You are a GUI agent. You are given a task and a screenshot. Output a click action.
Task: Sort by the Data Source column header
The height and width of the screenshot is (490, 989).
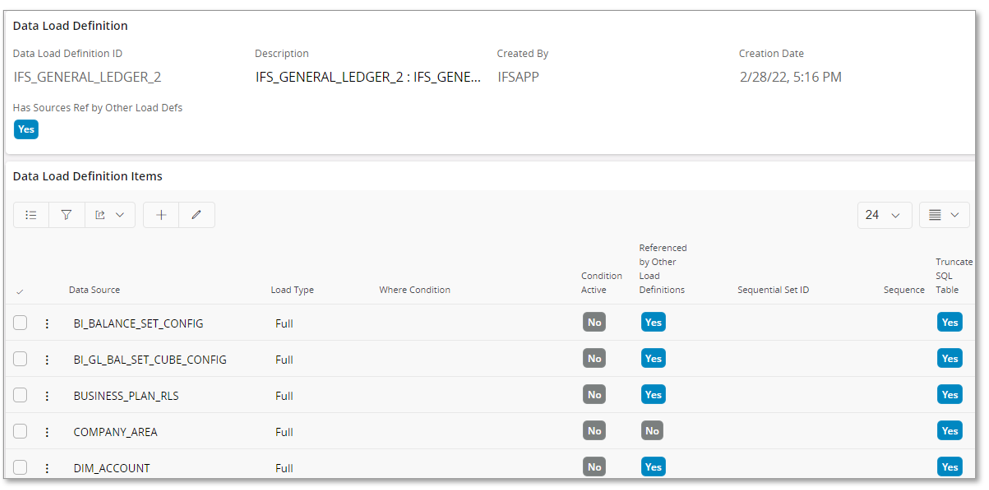(94, 290)
